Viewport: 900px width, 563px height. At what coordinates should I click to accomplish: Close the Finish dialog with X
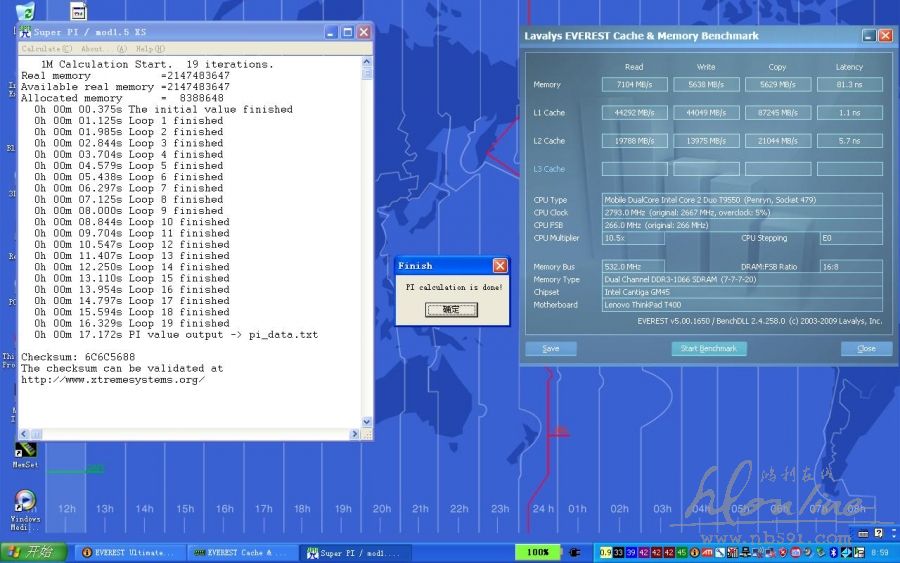coord(500,266)
